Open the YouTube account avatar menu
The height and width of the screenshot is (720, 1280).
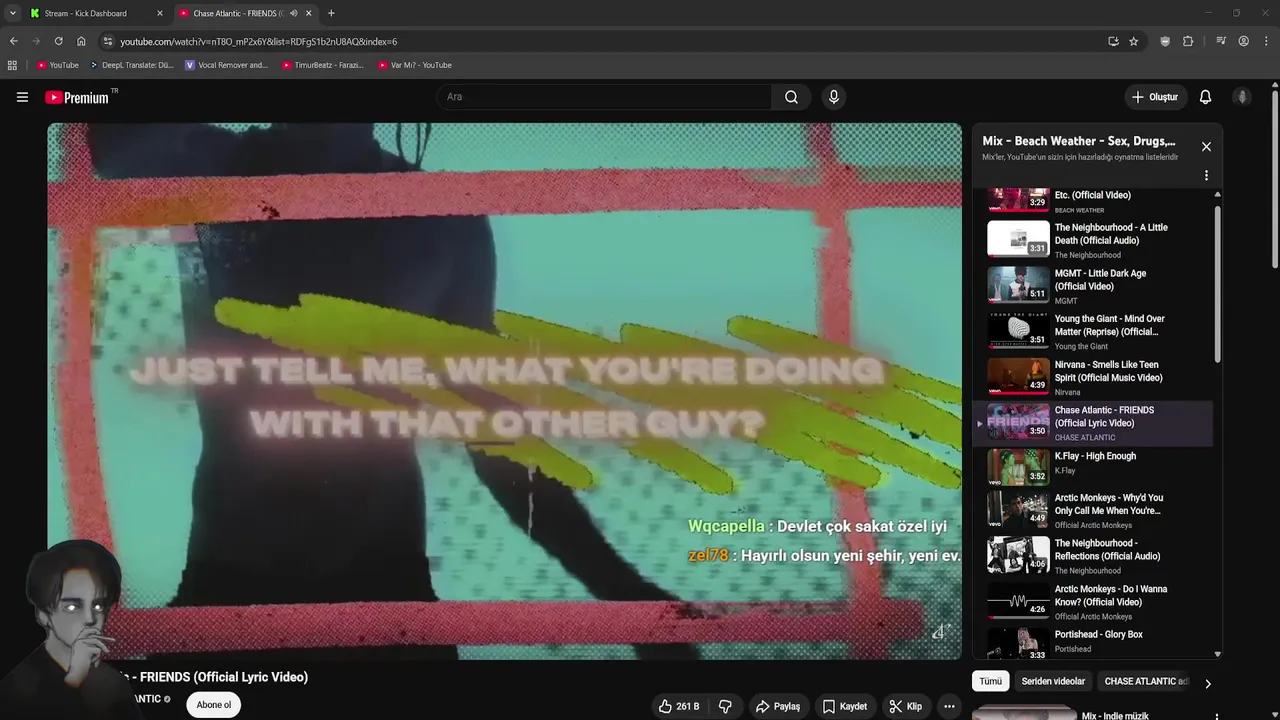coord(1242,97)
